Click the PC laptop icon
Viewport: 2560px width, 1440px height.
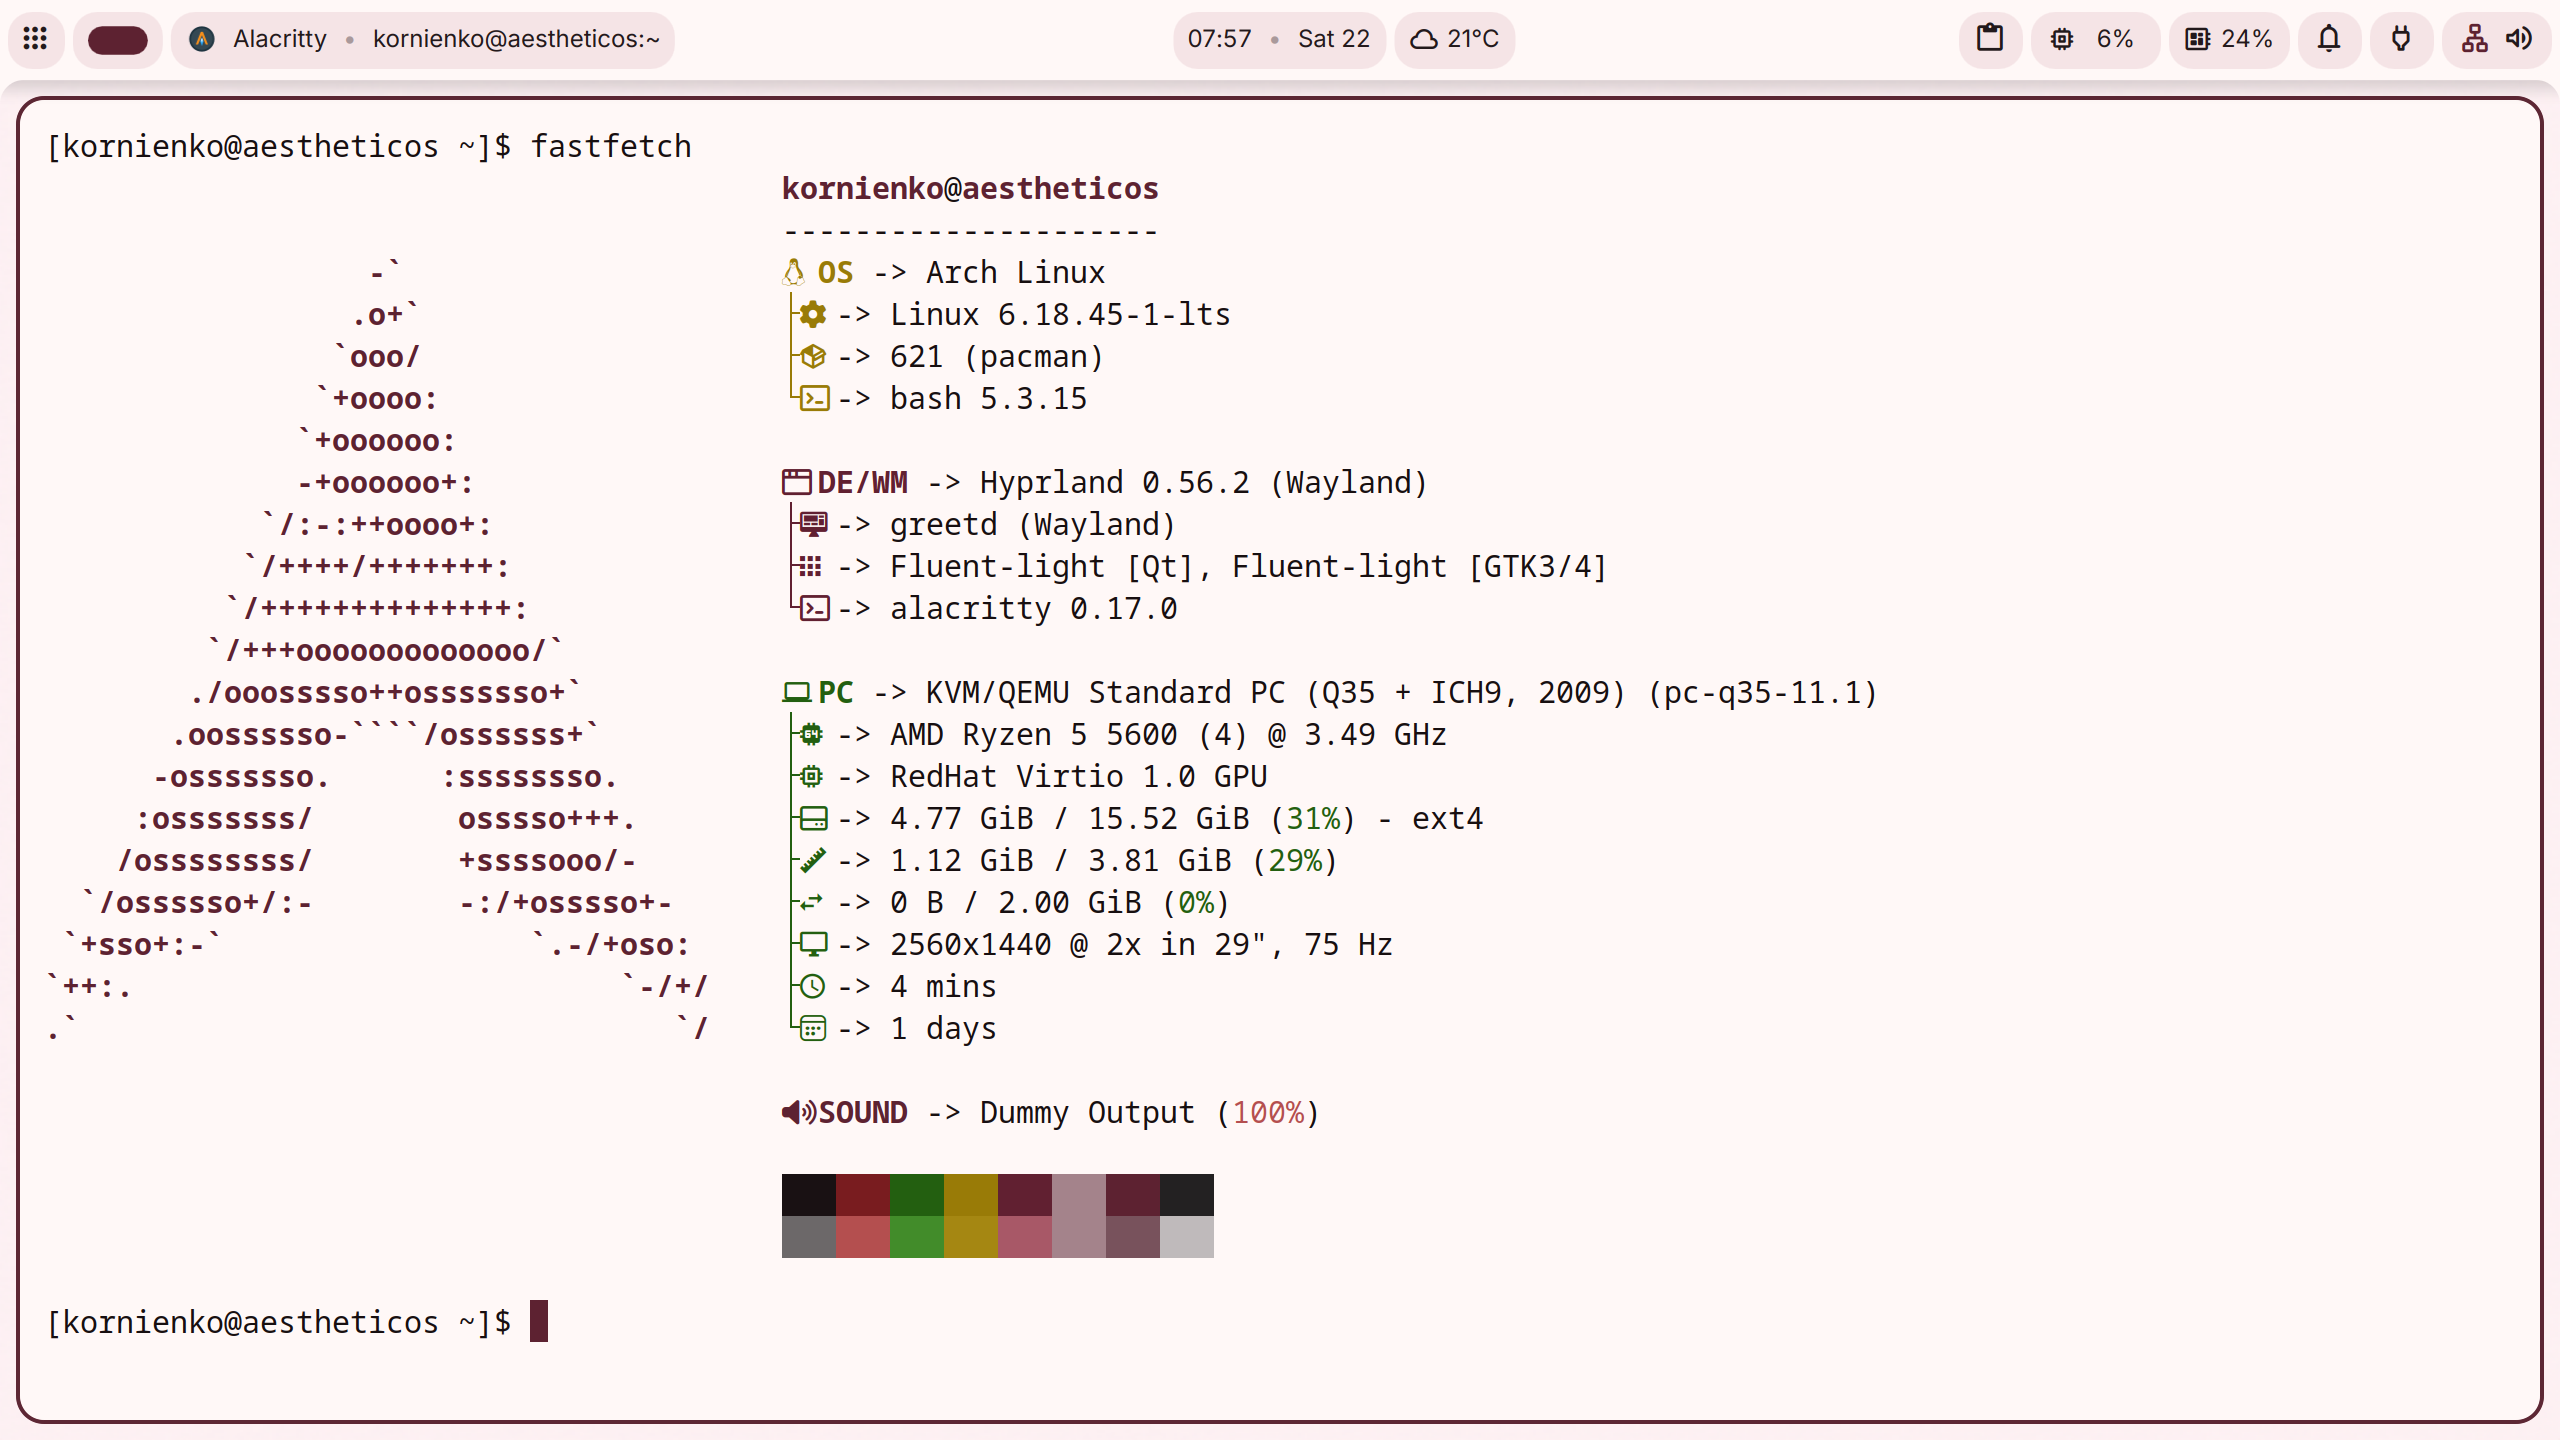point(796,692)
